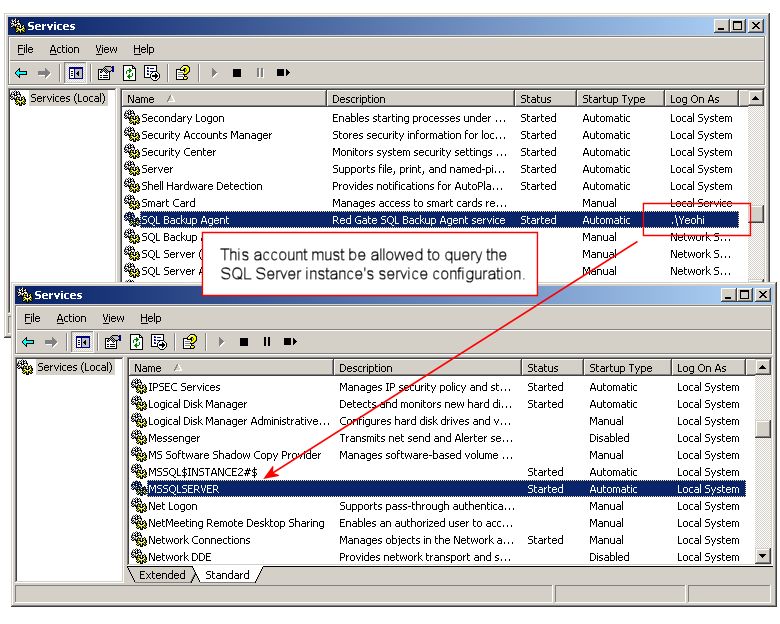Restart Service button in top Services window

[x=283, y=73]
